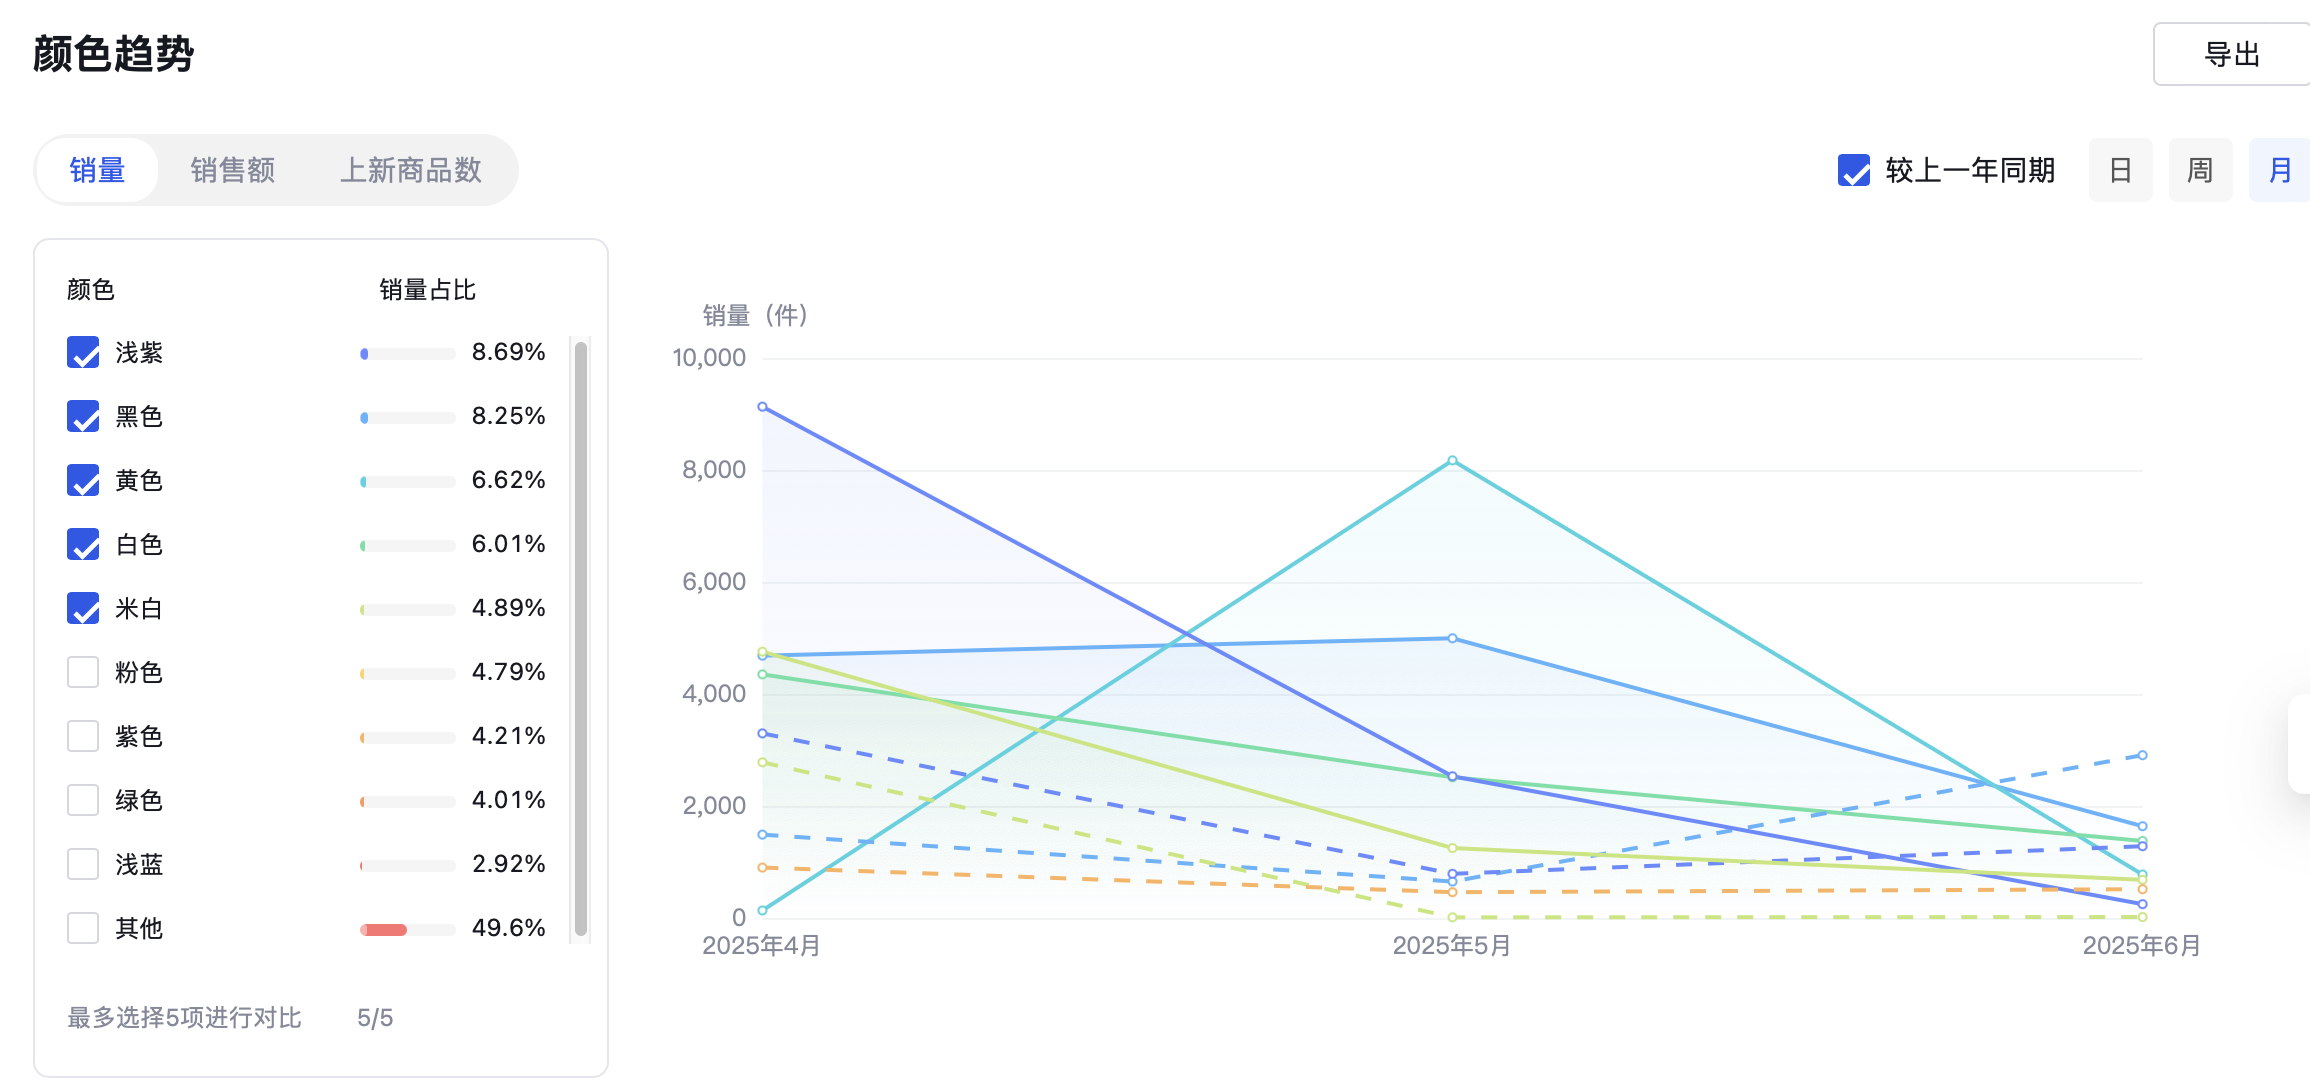The height and width of the screenshot is (1086, 2310).
Task: Check the 紫色 color checkbox
Action: [83, 736]
